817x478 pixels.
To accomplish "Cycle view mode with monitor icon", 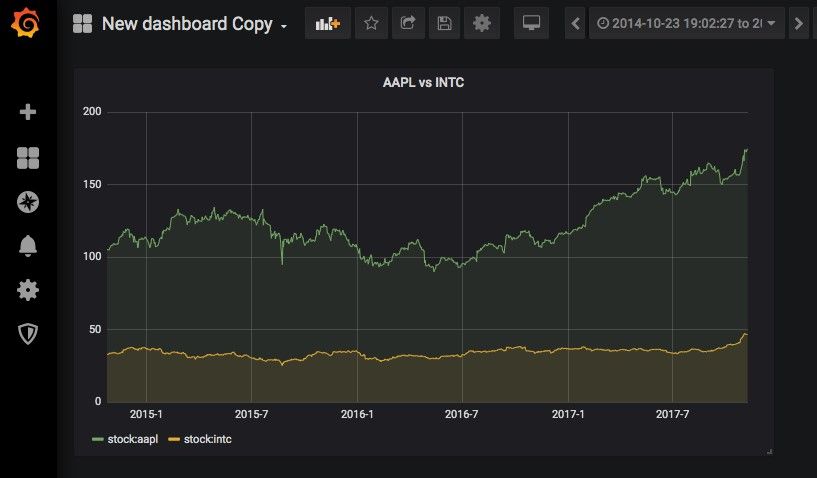I will coord(532,23).
